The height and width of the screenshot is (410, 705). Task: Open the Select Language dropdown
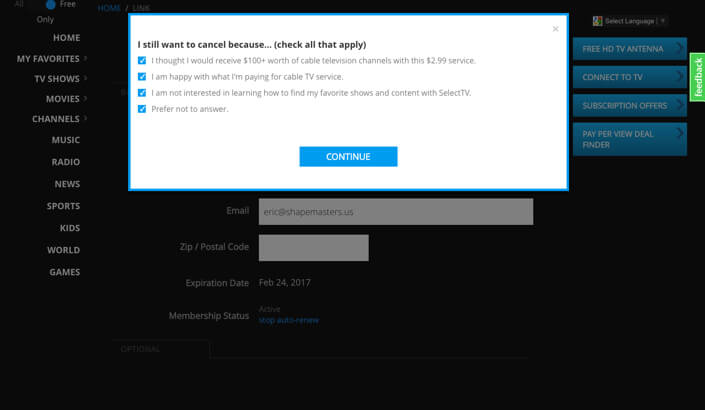tap(634, 21)
